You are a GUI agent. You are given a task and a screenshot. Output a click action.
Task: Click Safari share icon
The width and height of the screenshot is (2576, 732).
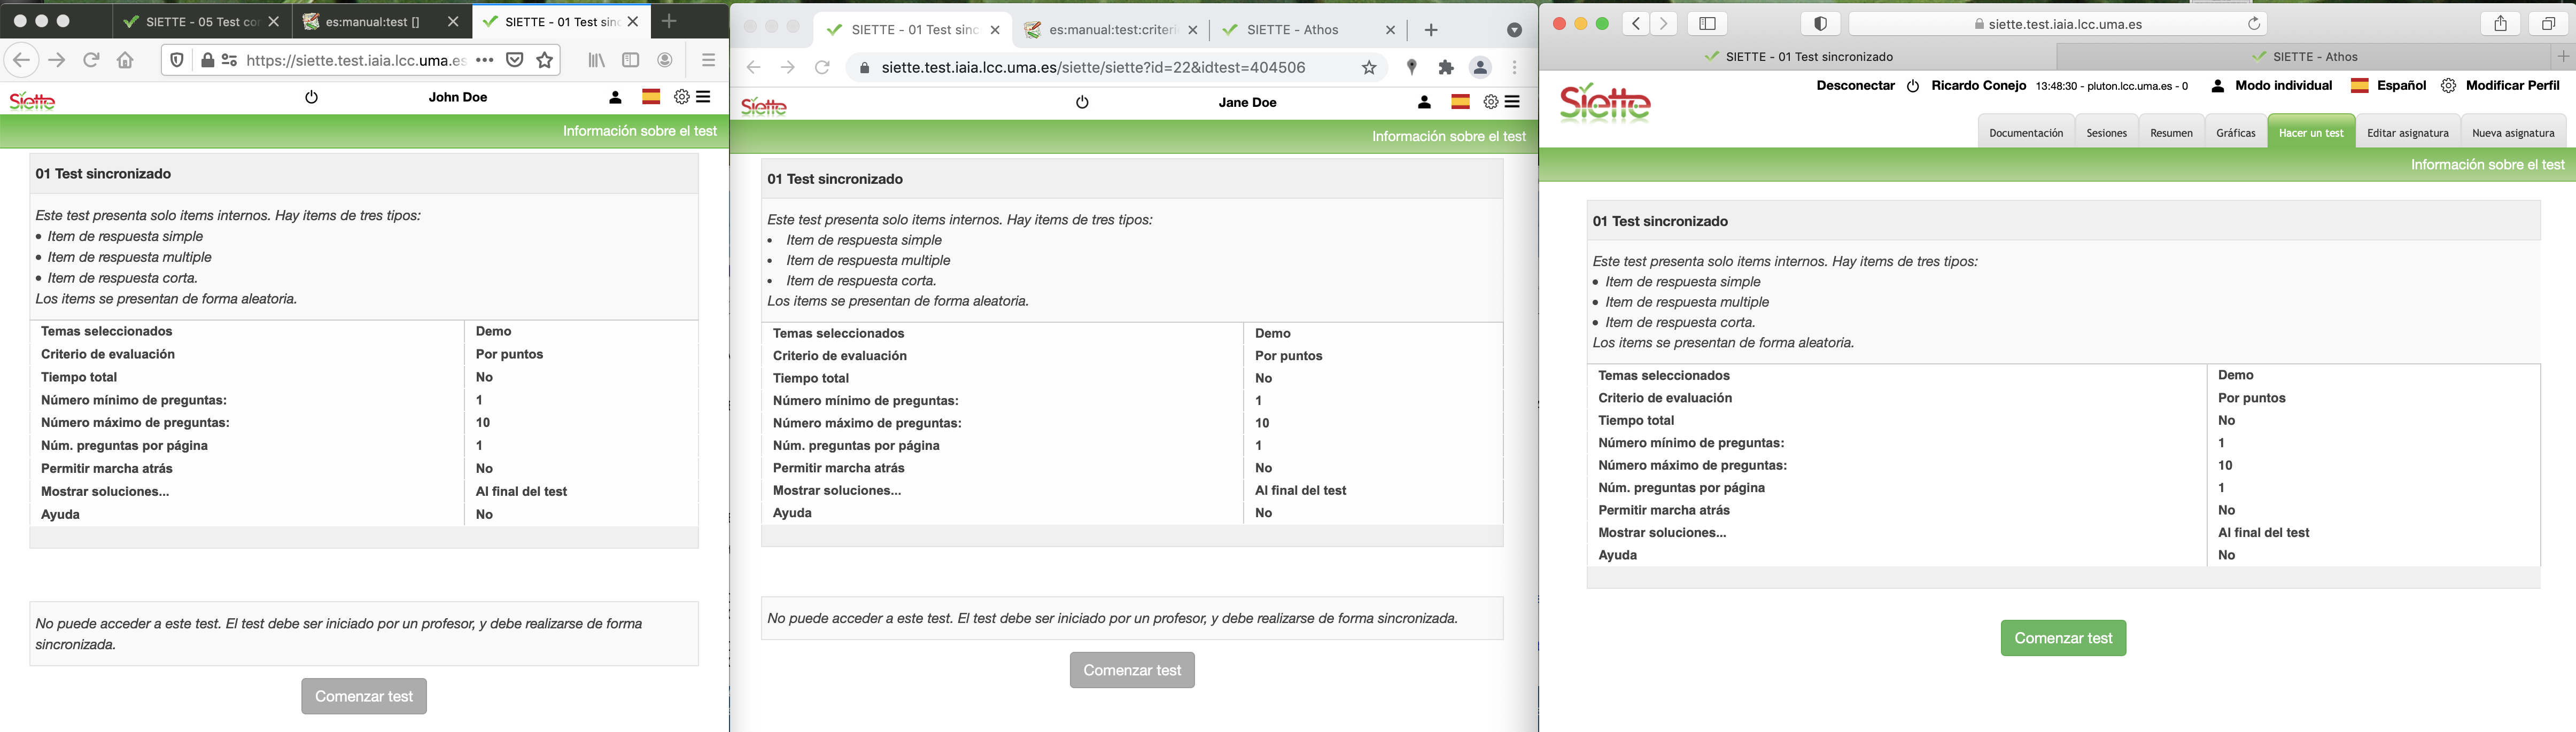click(x=2500, y=24)
